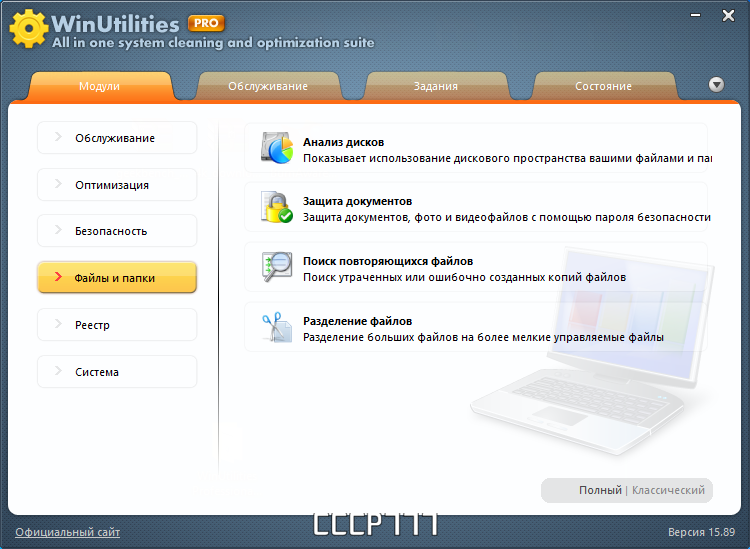Open the round dropdown arrow menu button

(716, 85)
